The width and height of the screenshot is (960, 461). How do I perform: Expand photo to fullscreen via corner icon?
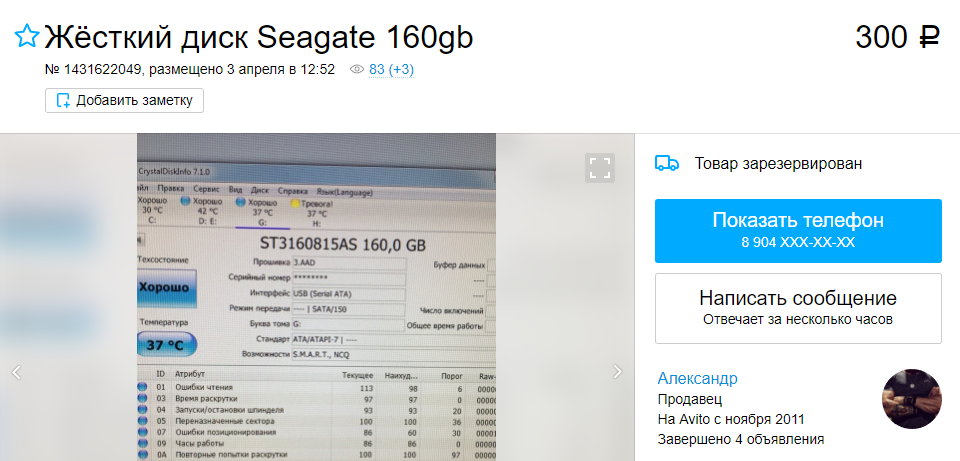[x=599, y=168]
